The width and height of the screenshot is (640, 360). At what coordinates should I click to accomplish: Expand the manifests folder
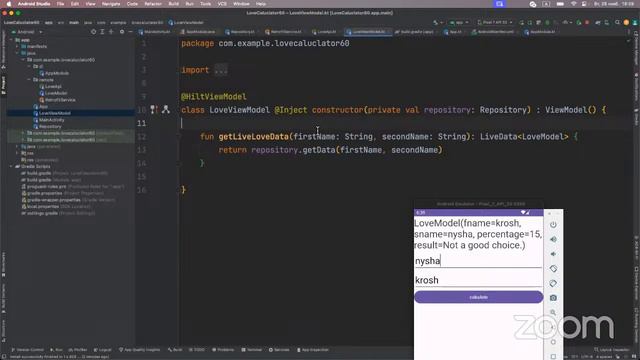17,47
